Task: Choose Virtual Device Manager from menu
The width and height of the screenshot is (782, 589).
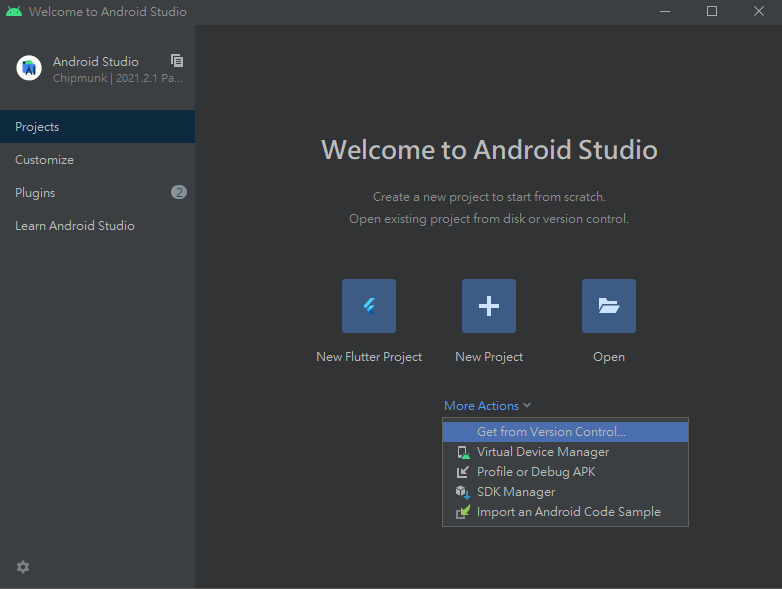Action: pyautogui.click(x=566, y=452)
